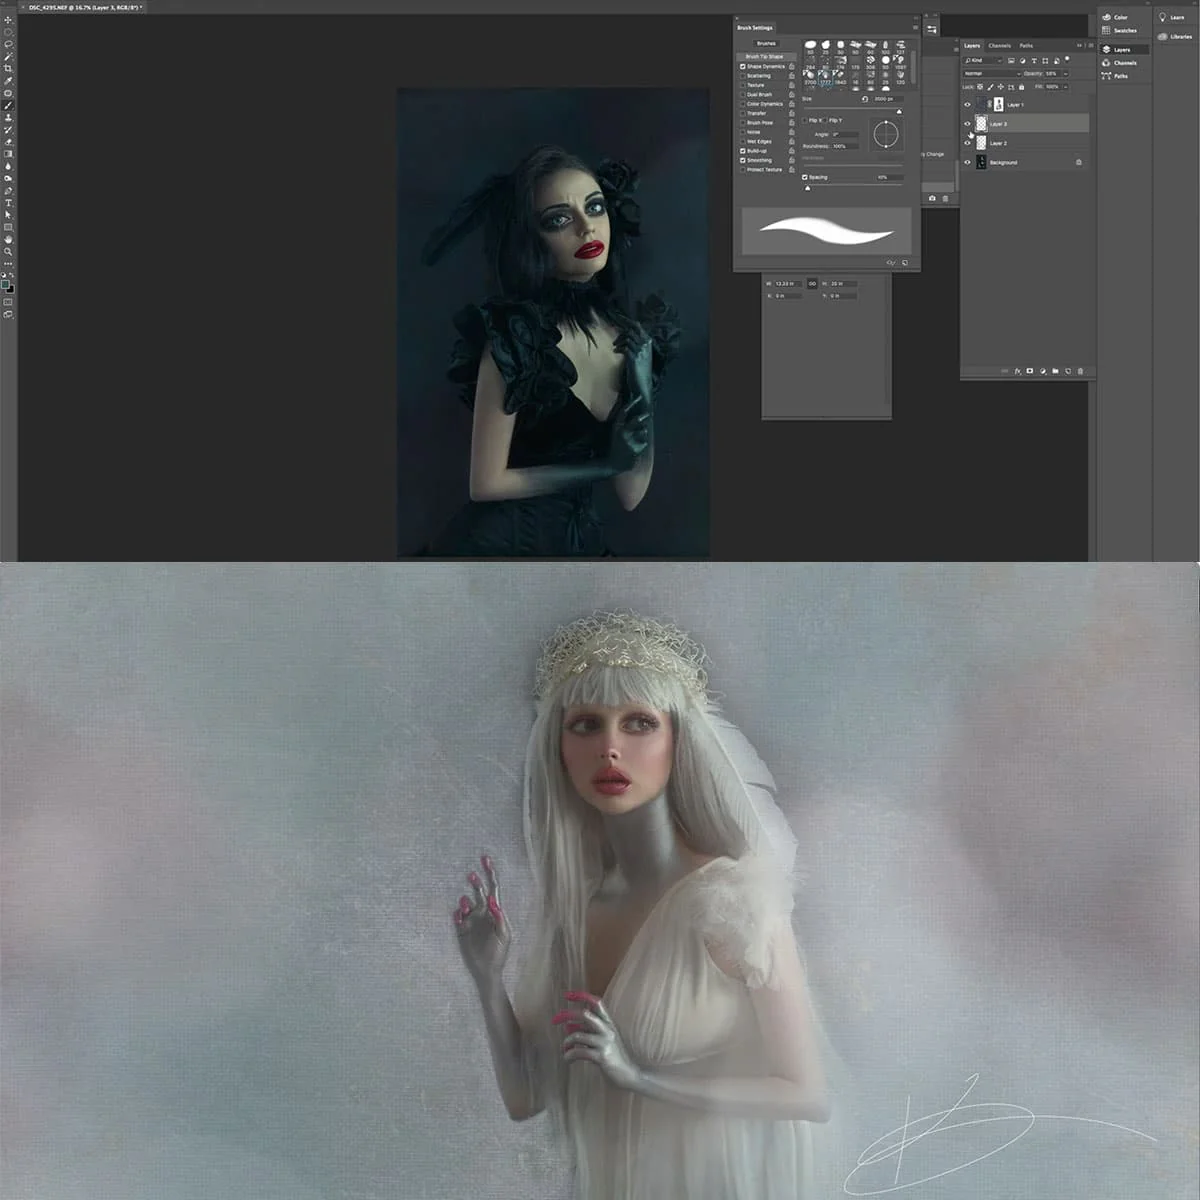
Task: Enable the Scattering brush option
Action: pos(742,76)
